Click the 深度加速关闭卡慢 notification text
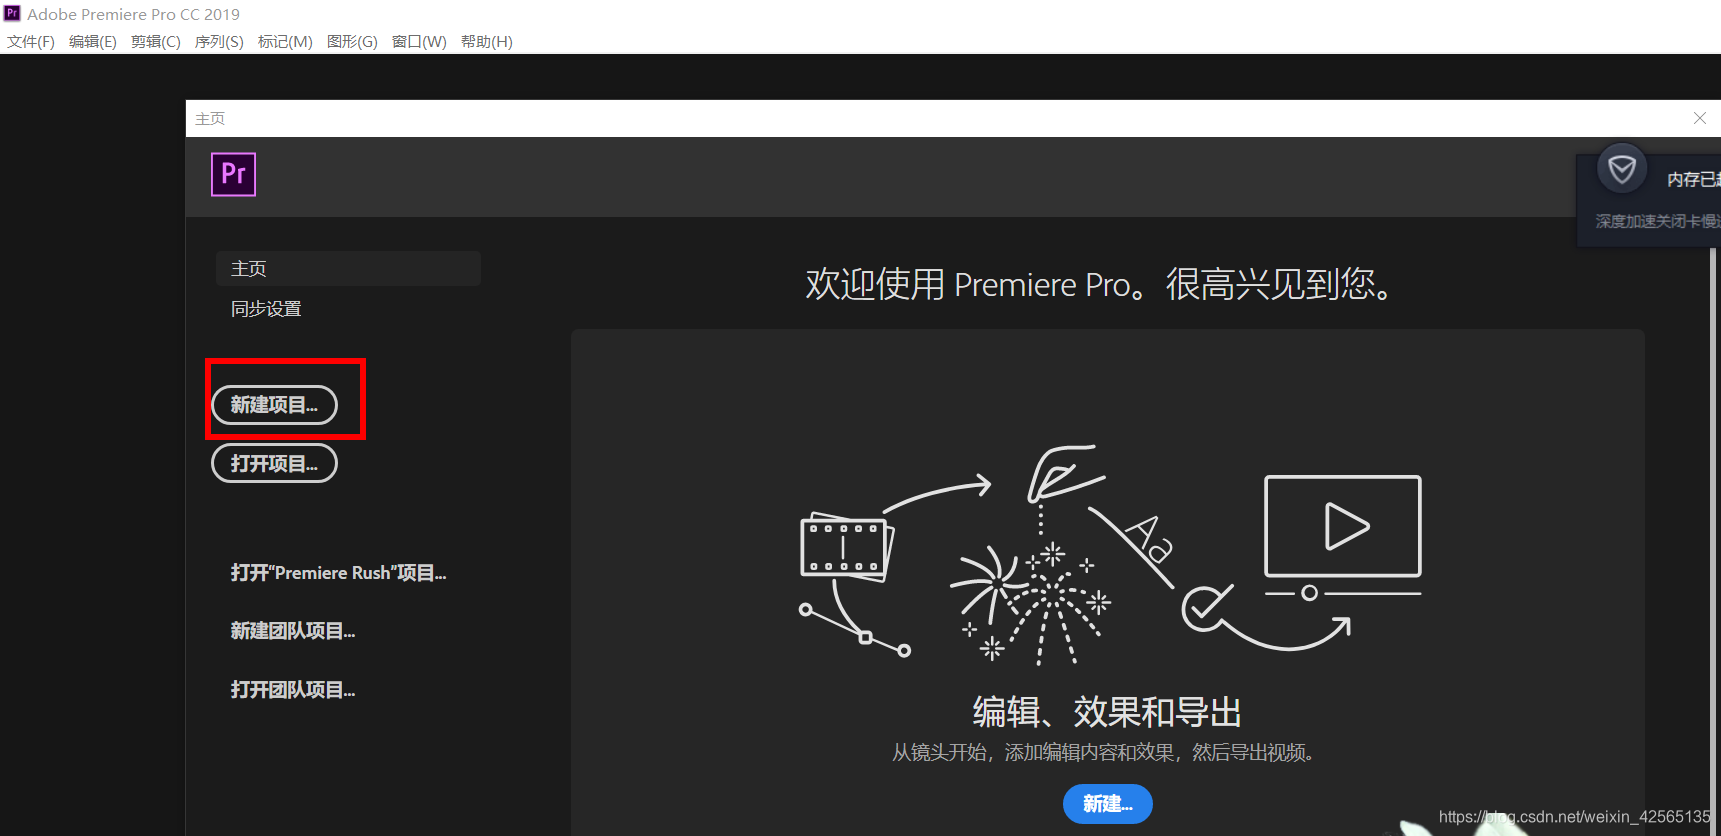The height and width of the screenshot is (836, 1721). pos(1657,221)
